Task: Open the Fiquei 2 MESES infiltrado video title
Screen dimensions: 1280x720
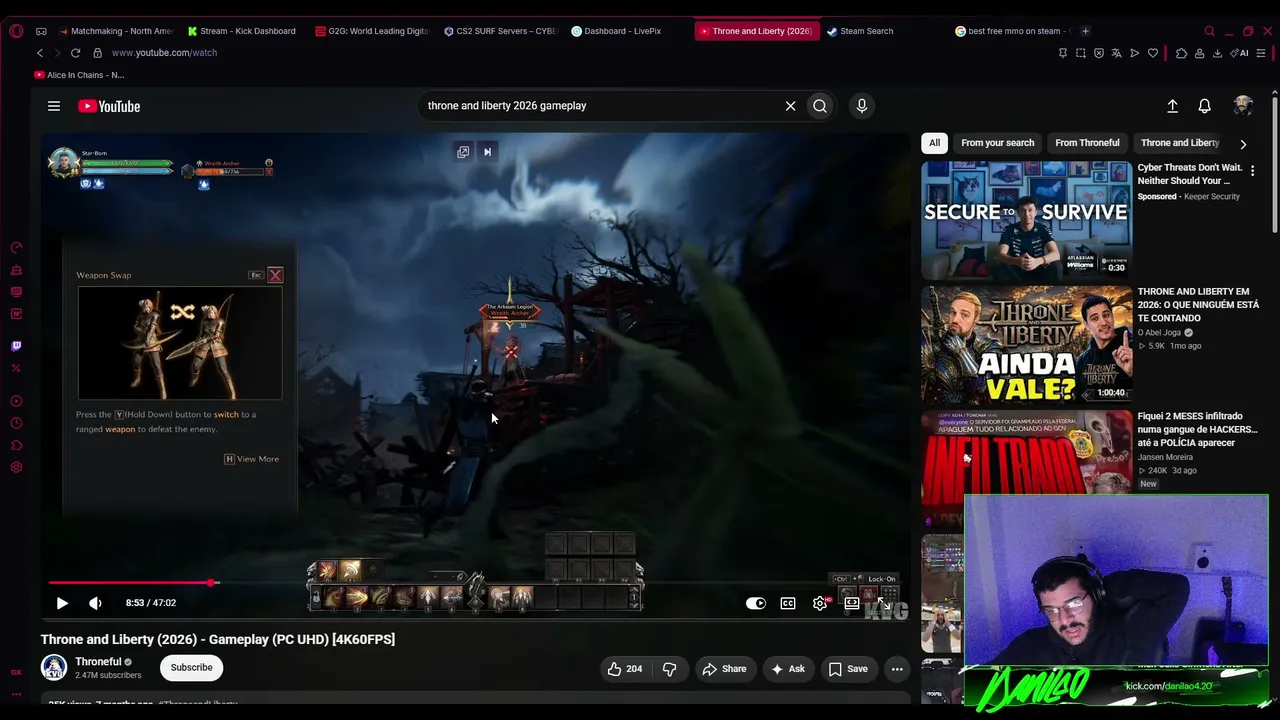Action: pos(1198,429)
